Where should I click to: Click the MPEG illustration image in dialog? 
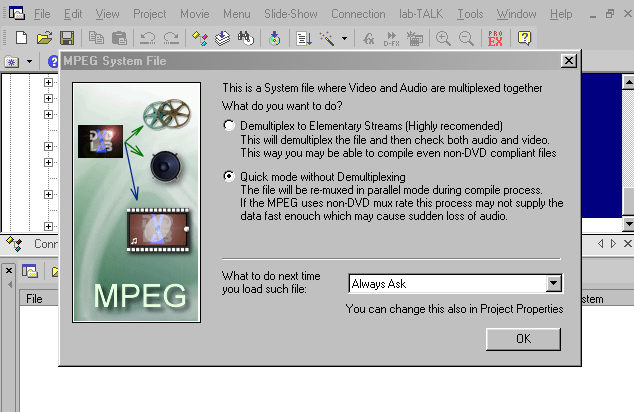[x=137, y=202]
